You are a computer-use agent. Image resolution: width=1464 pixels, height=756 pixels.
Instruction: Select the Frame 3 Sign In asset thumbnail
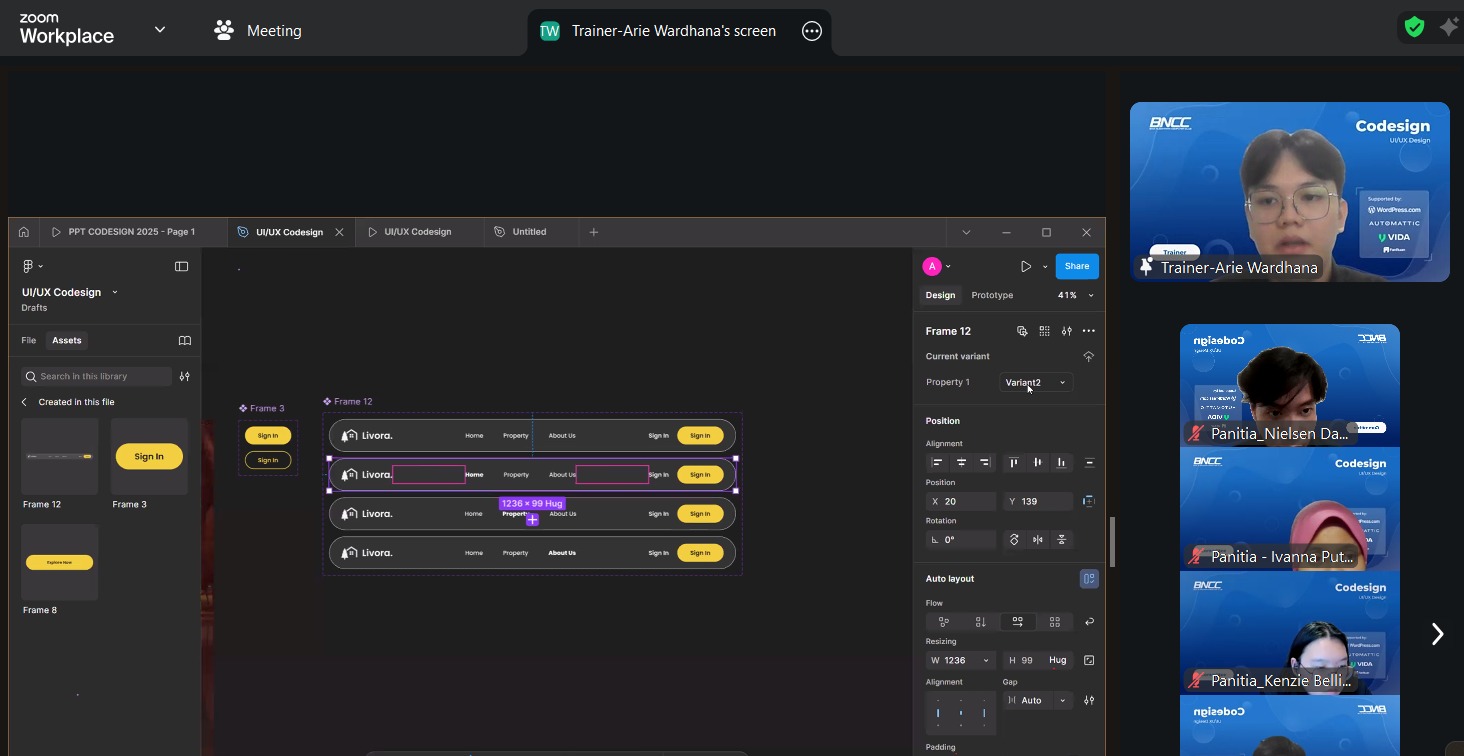(149, 457)
